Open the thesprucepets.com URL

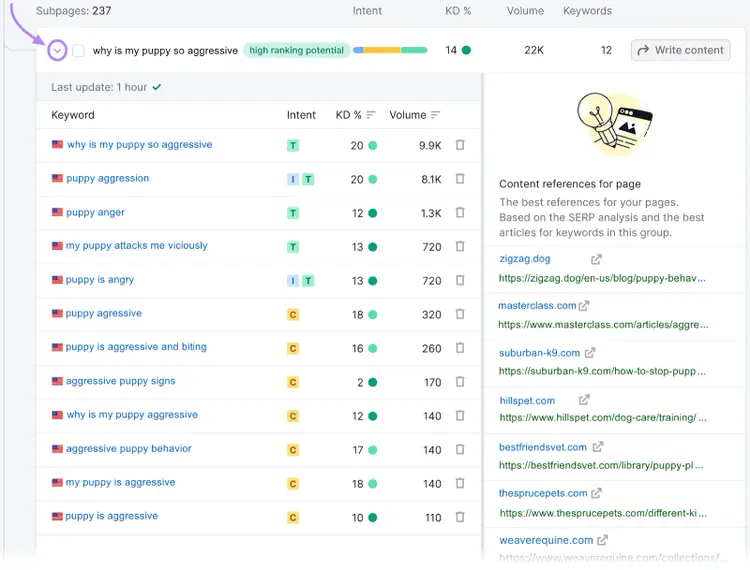tap(603, 513)
